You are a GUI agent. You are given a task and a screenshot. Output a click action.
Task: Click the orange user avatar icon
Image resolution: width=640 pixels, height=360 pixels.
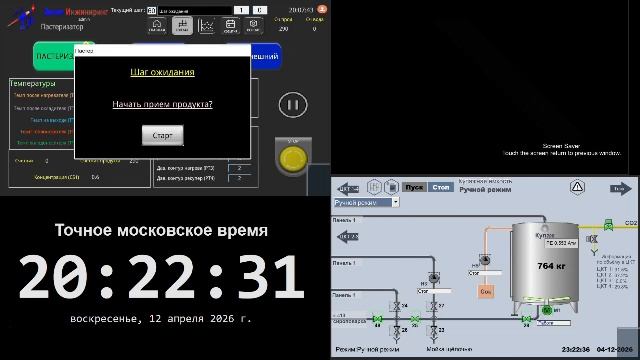[x=322, y=9]
